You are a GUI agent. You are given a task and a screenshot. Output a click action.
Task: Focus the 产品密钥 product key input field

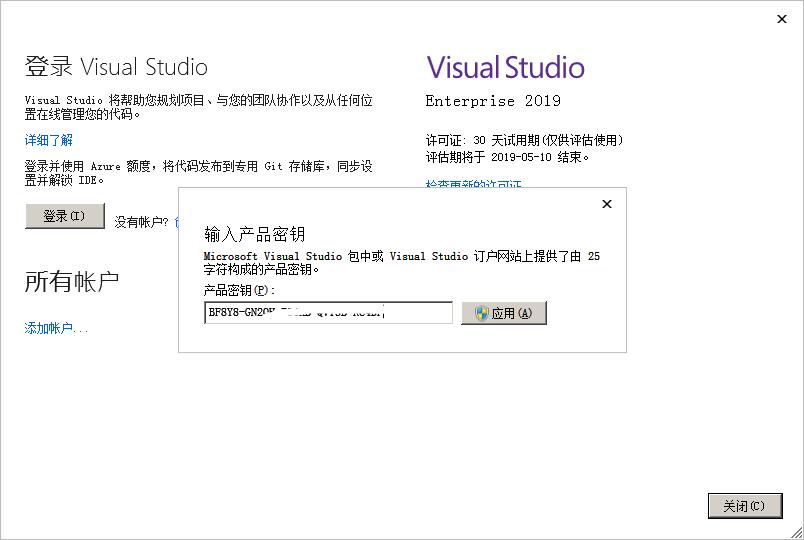pos(328,313)
